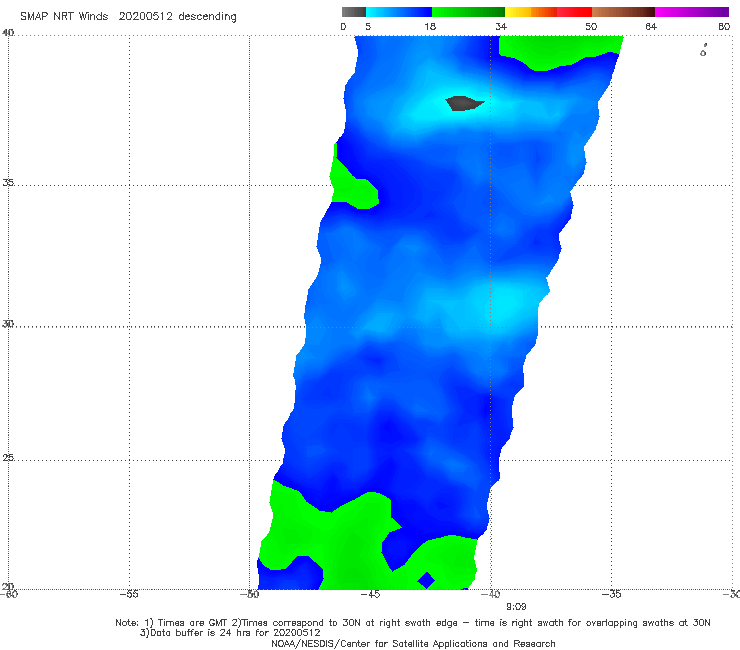Click the swath time label '9:09'
740x650 pixels.
(516, 607)
